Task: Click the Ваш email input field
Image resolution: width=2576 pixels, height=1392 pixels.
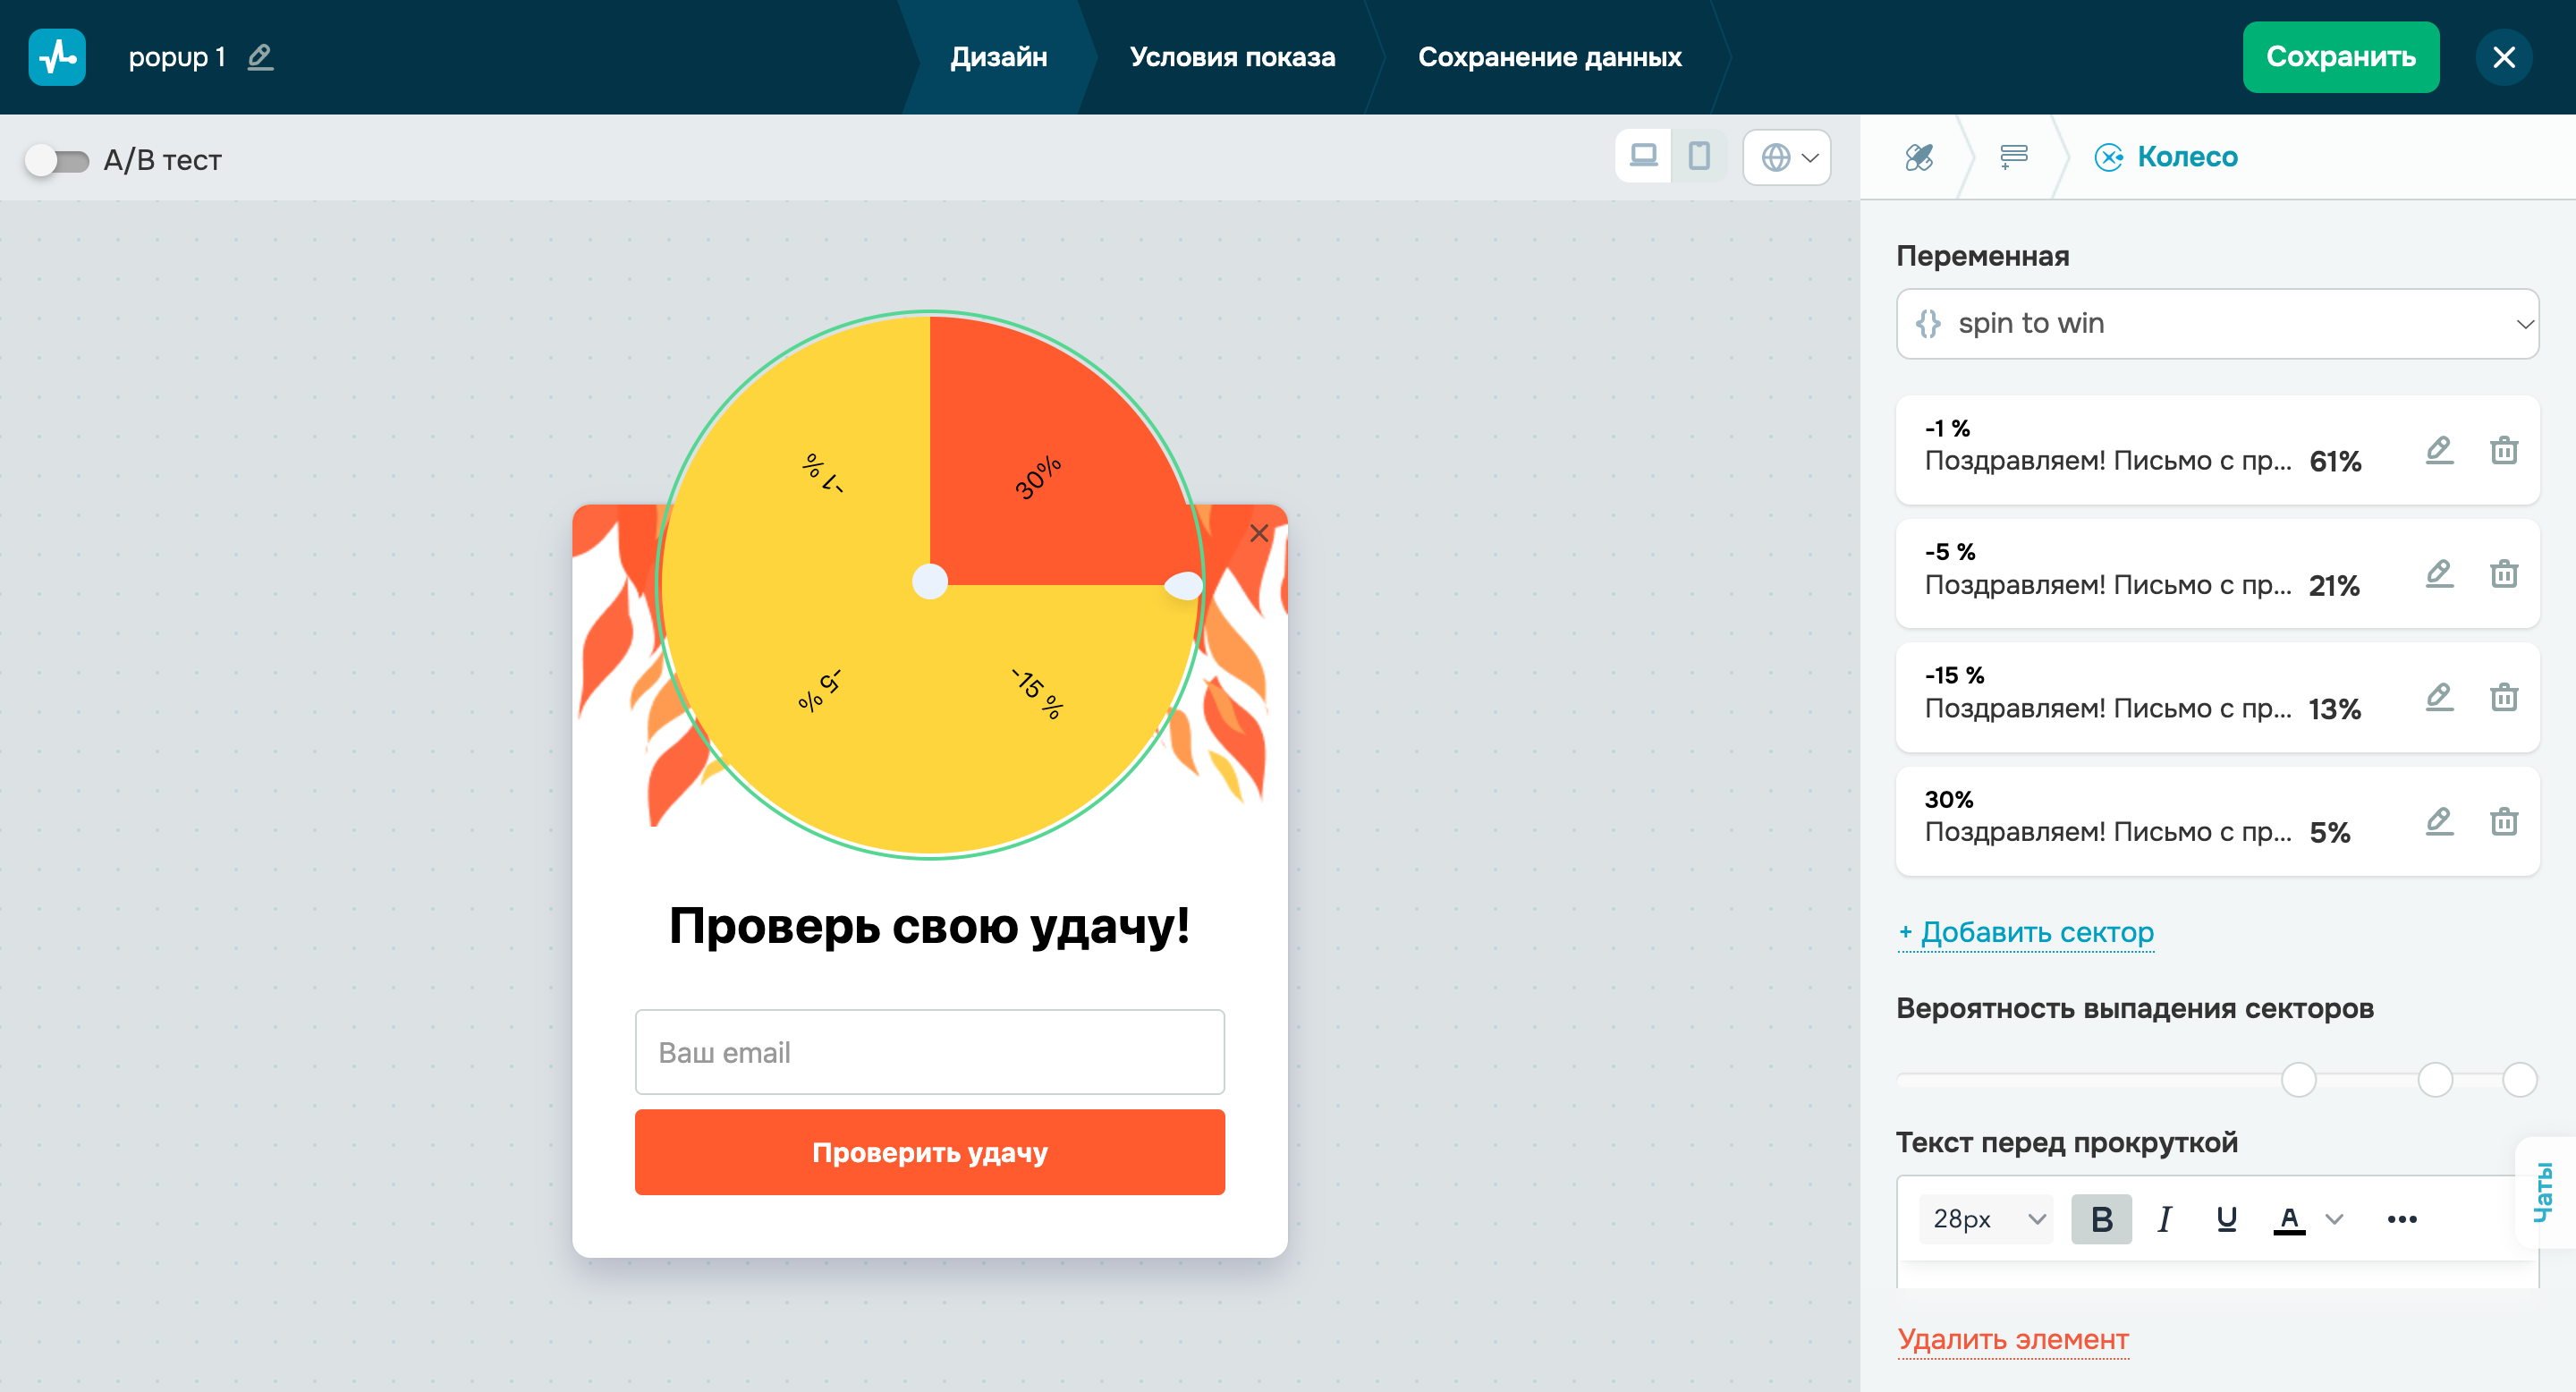Action: point(928,1051)
